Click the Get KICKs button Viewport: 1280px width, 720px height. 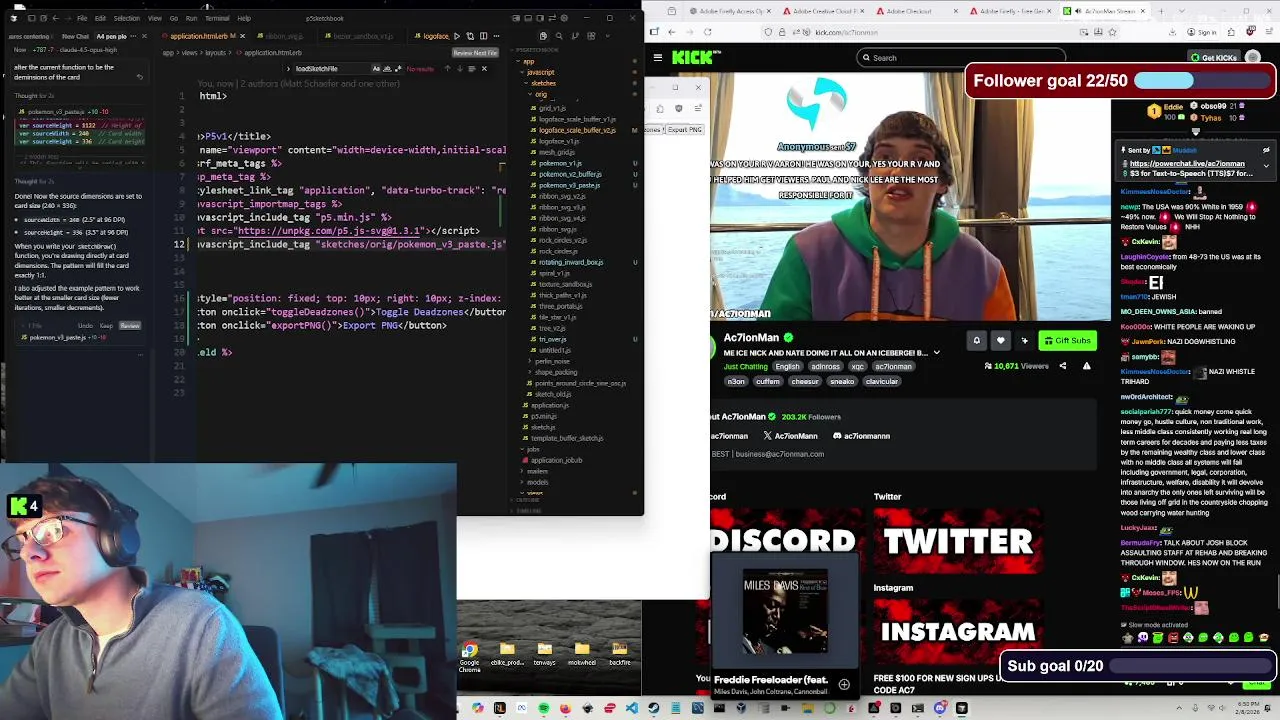[1213, 57]
